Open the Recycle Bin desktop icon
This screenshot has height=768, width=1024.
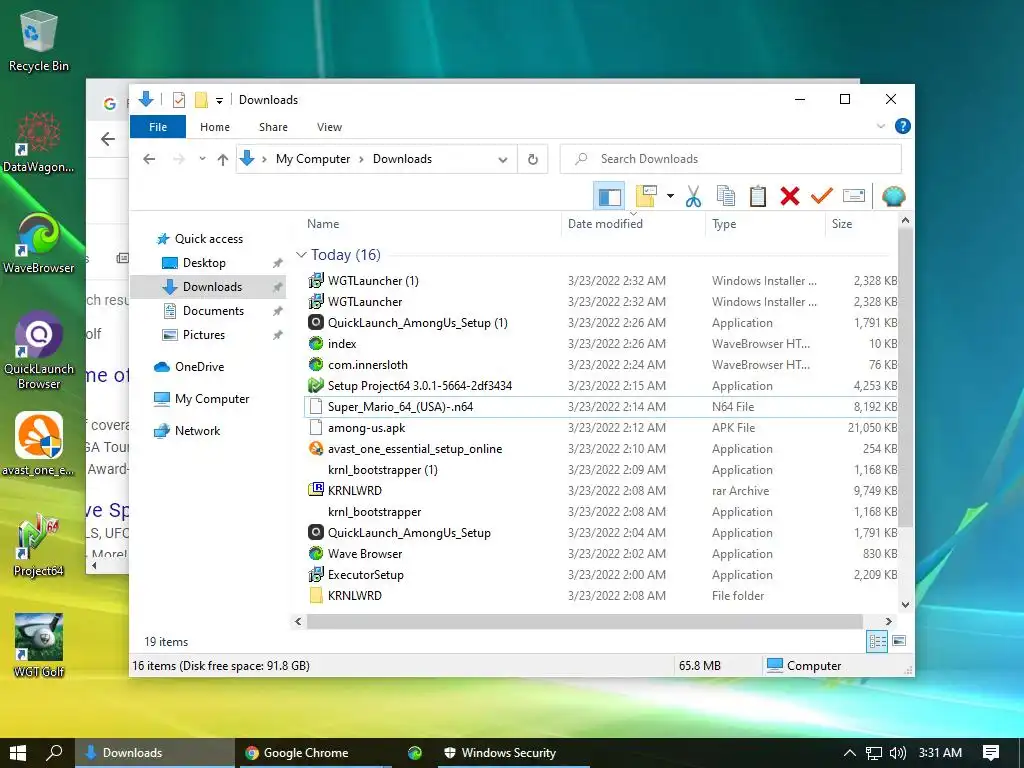(x=39, y=41)
